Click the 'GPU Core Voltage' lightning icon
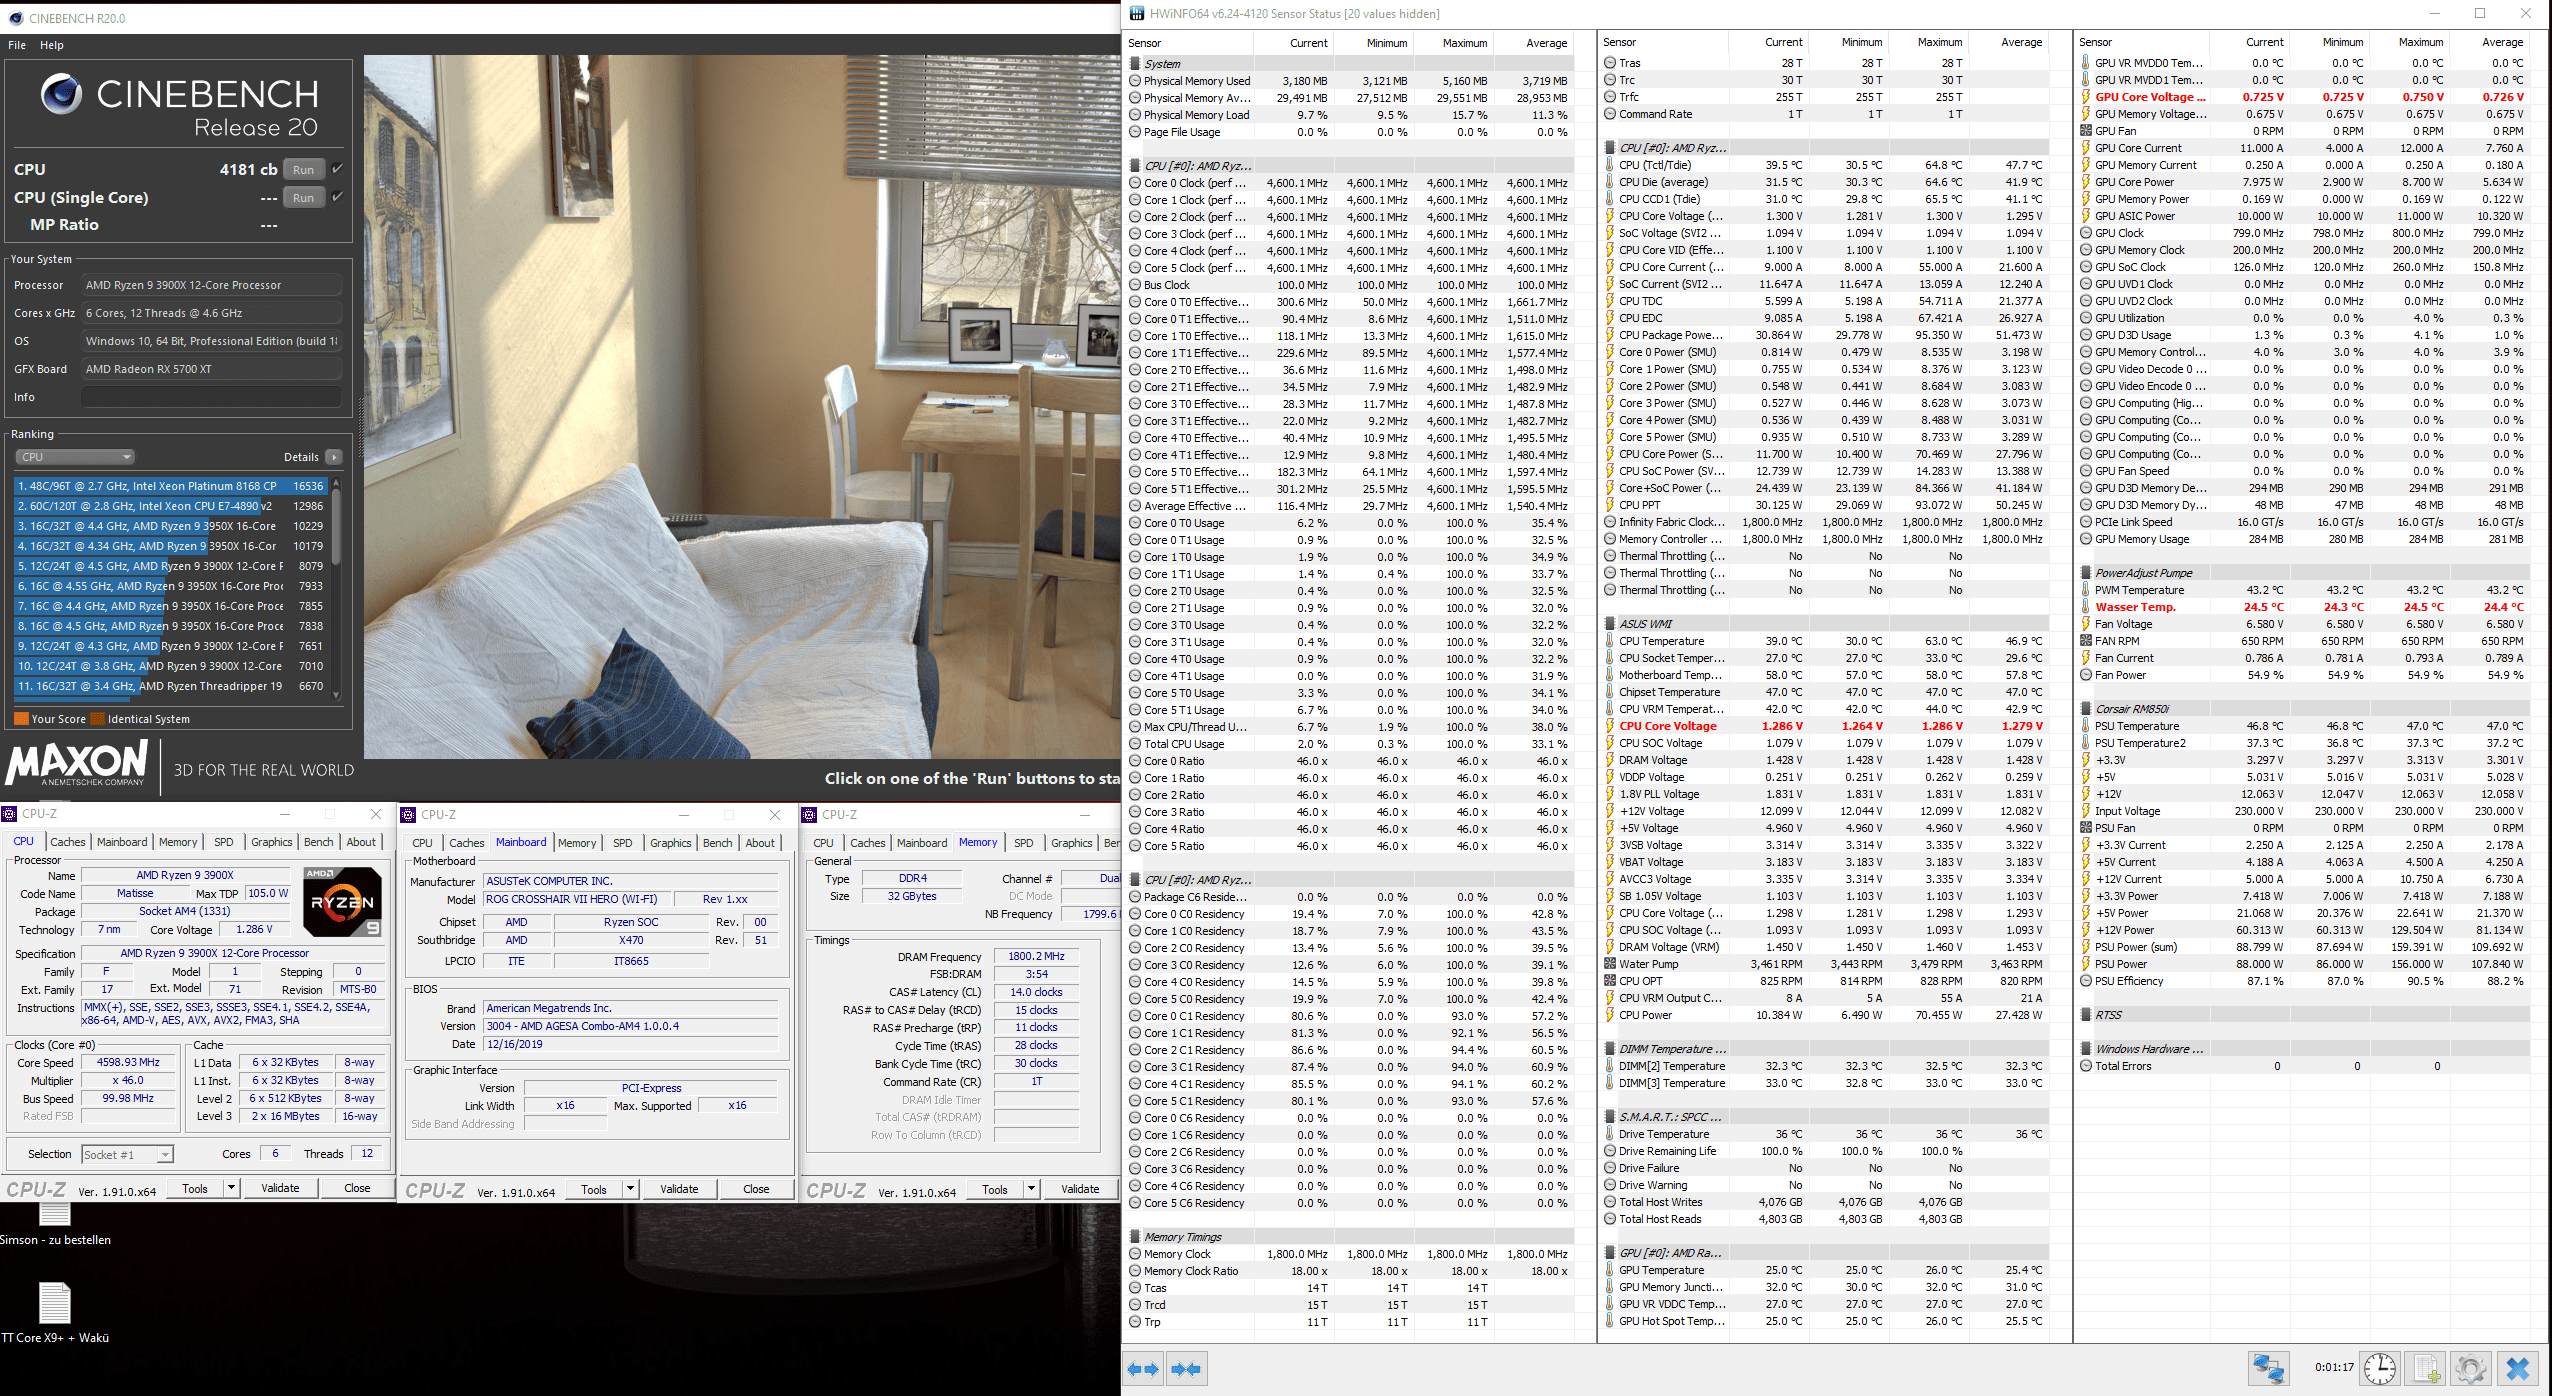The width and height of the screenshot is (2552, 1396). [2086, 97]
